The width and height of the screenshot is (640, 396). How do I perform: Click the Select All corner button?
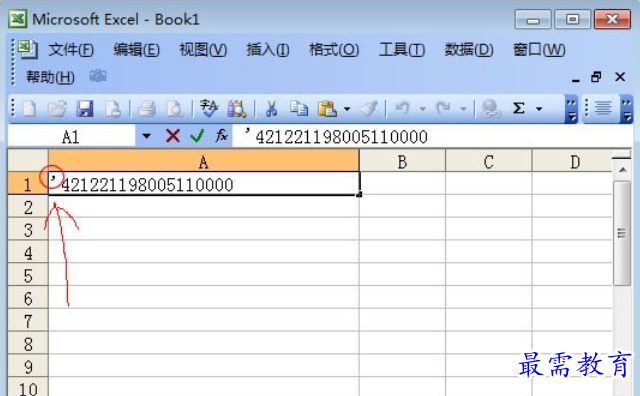28,161
